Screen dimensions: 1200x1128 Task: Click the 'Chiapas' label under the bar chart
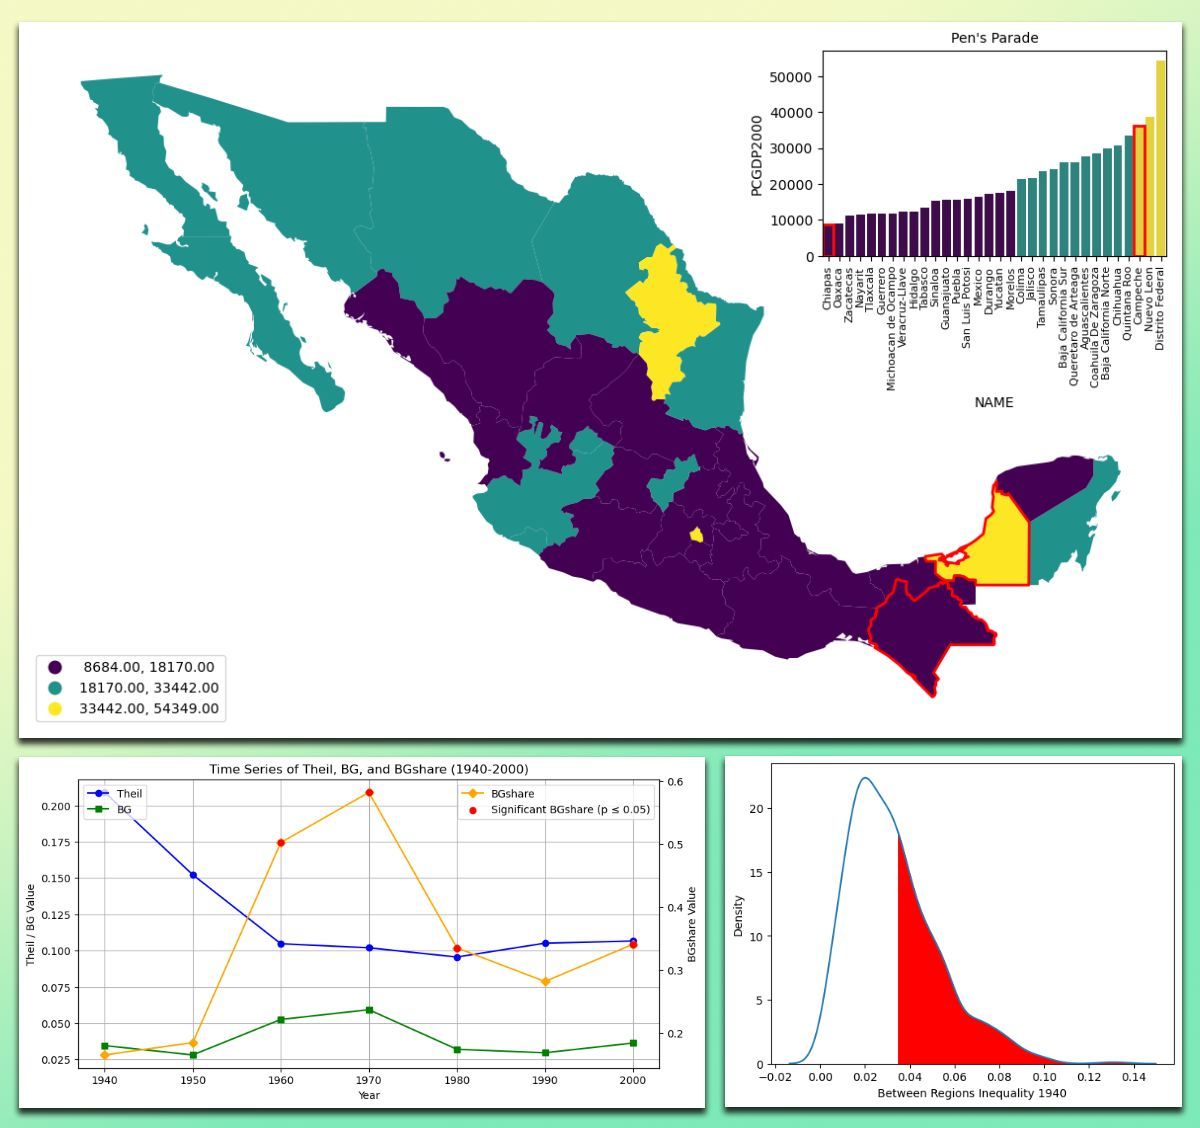[828, 287]
